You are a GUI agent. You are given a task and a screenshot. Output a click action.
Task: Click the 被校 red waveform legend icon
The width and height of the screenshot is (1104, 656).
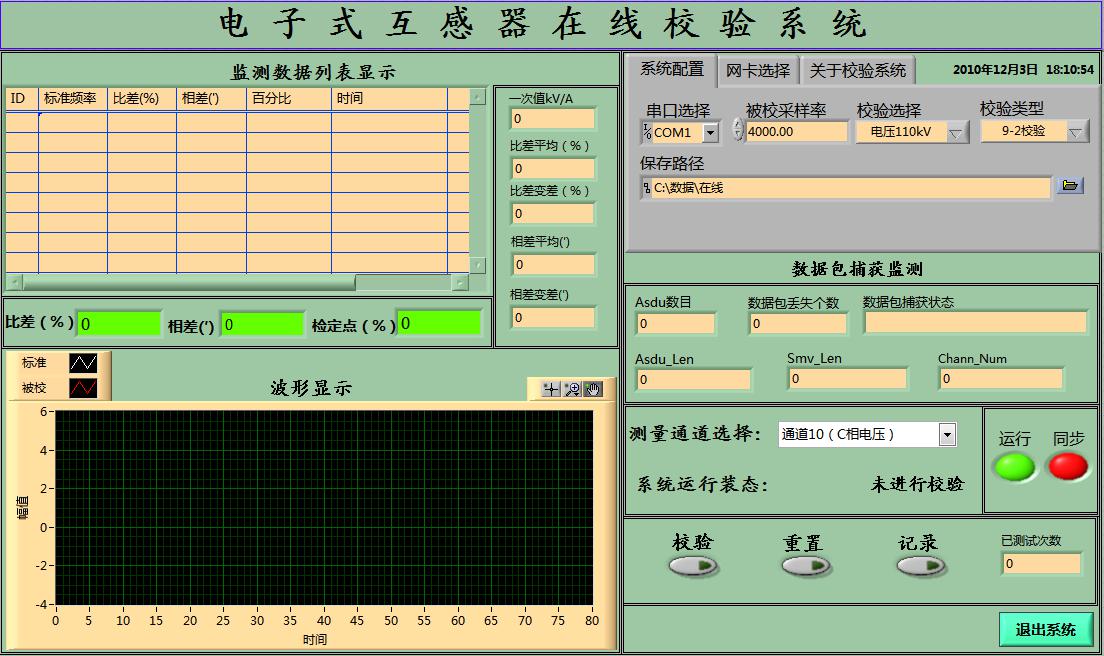pos(83,388)
